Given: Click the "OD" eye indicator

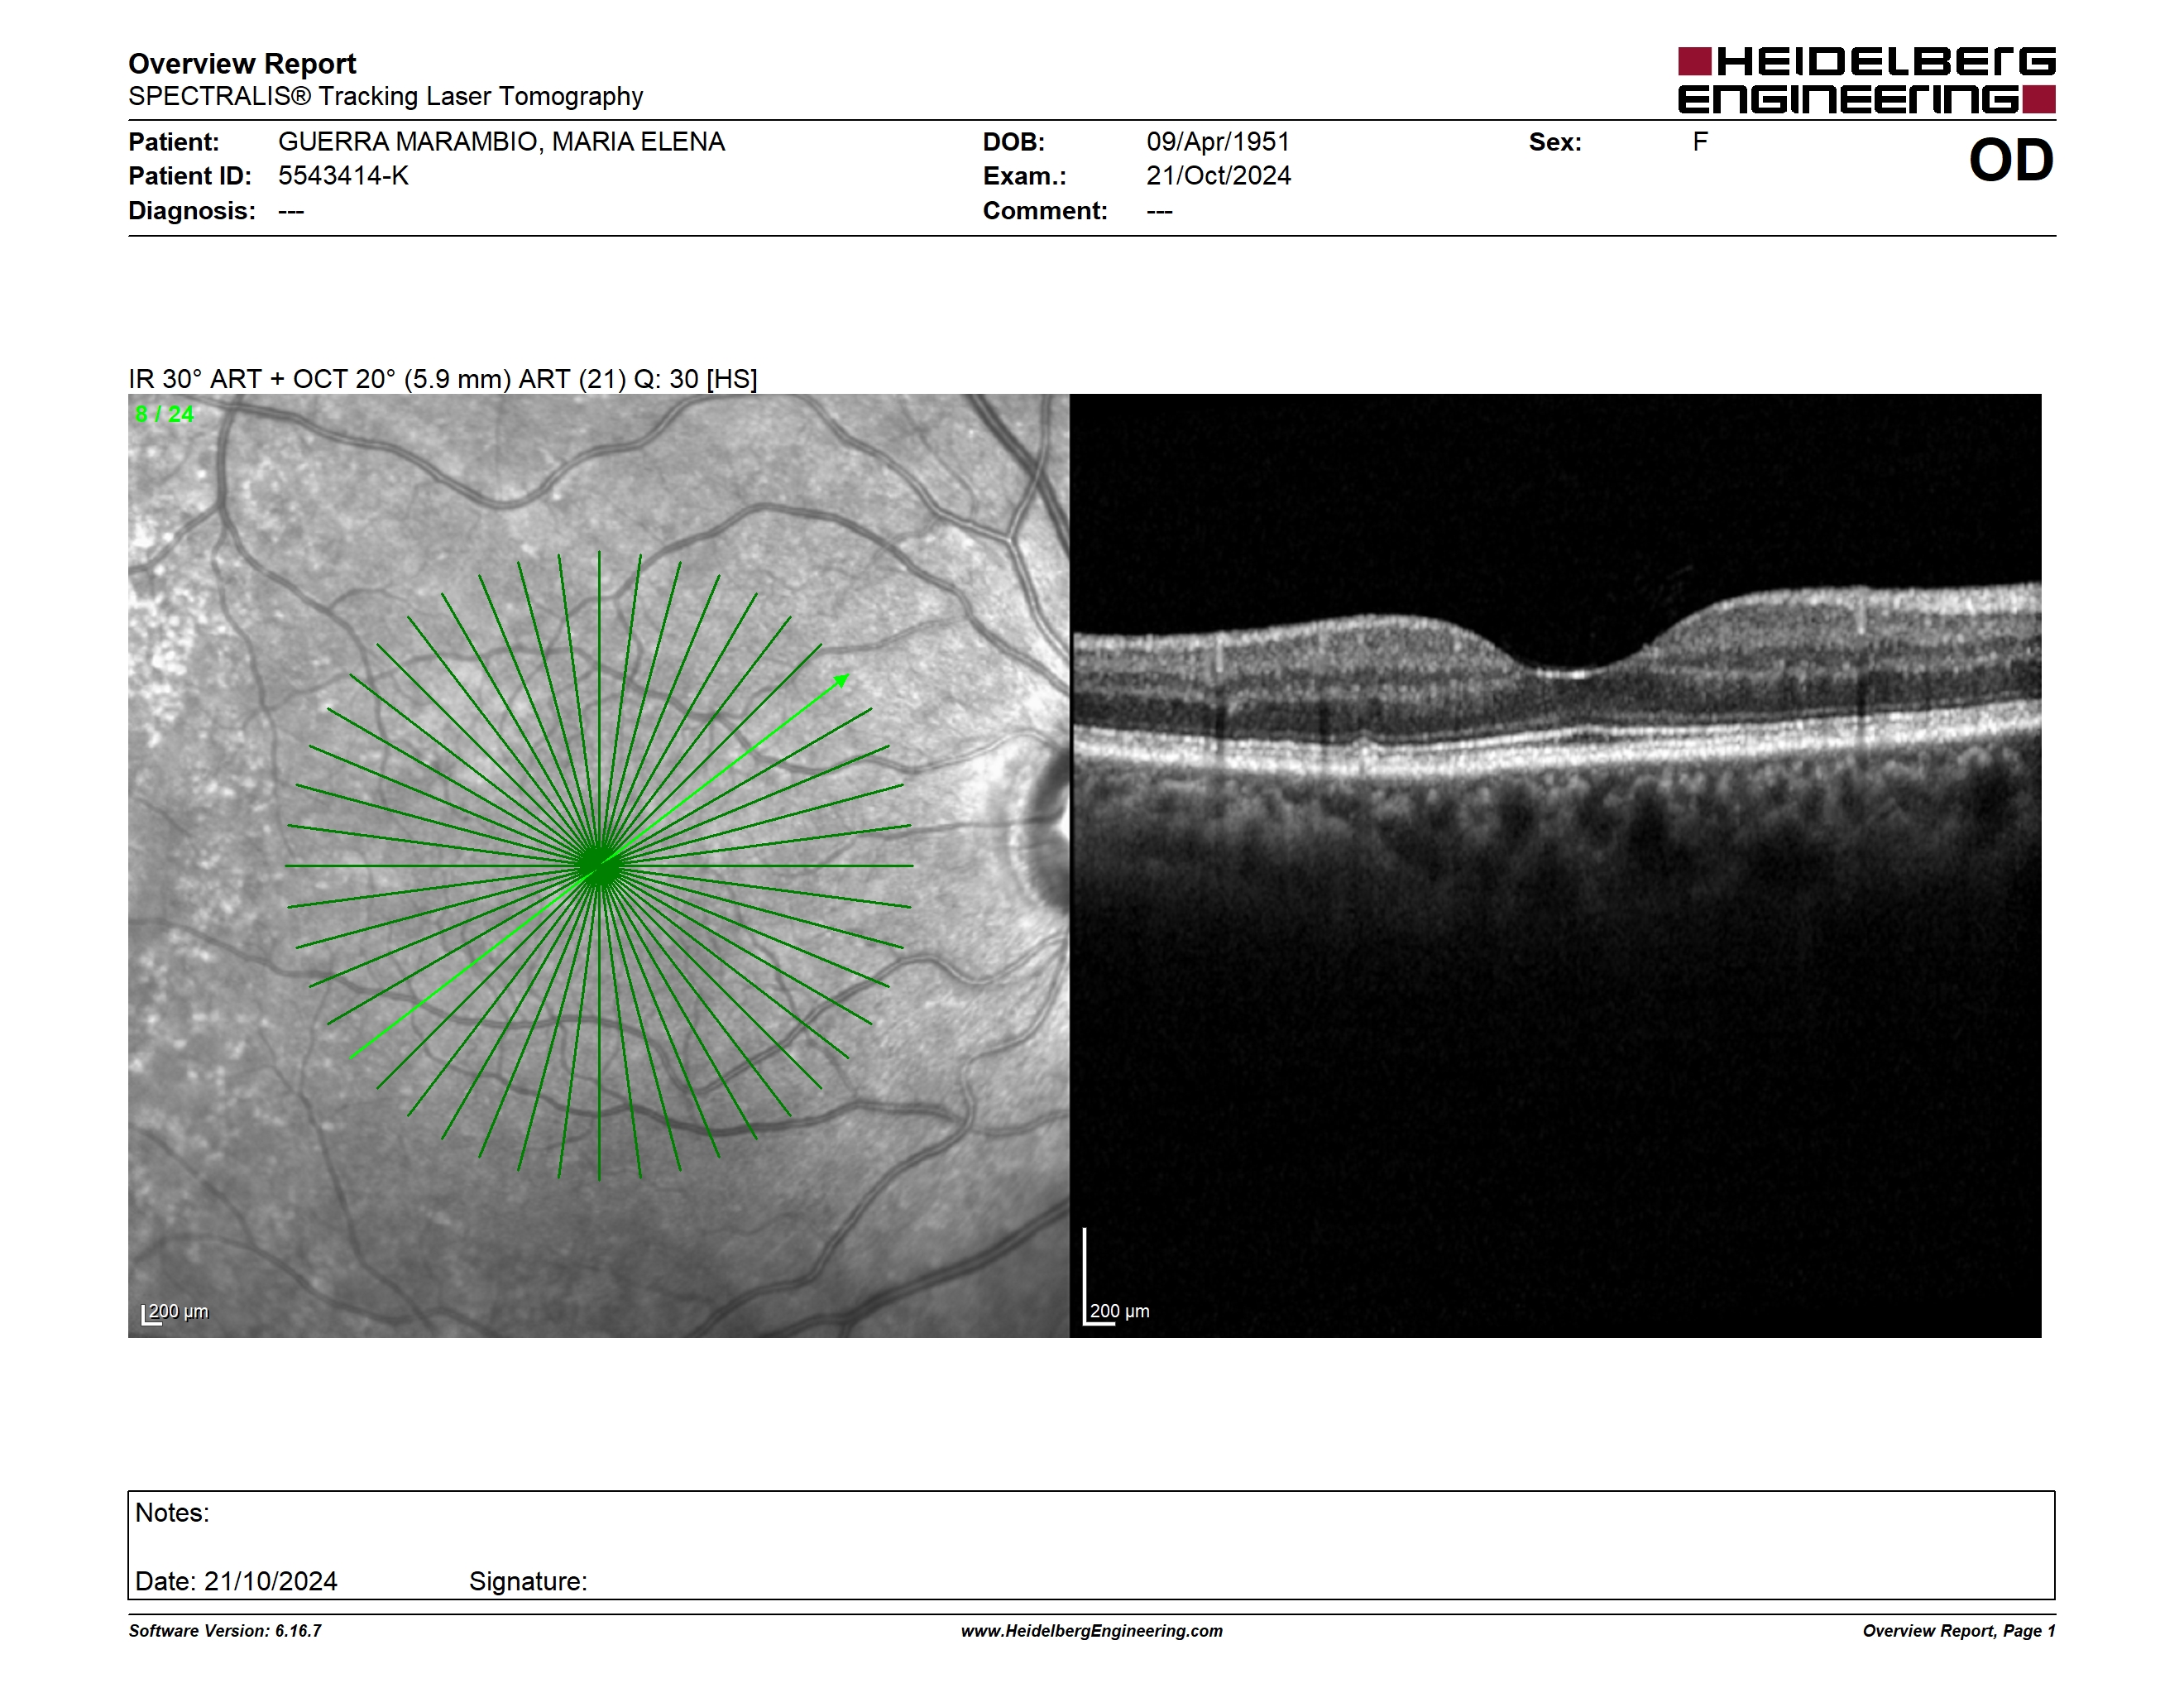Looking at the screenshot, I should pos(2011,161).
